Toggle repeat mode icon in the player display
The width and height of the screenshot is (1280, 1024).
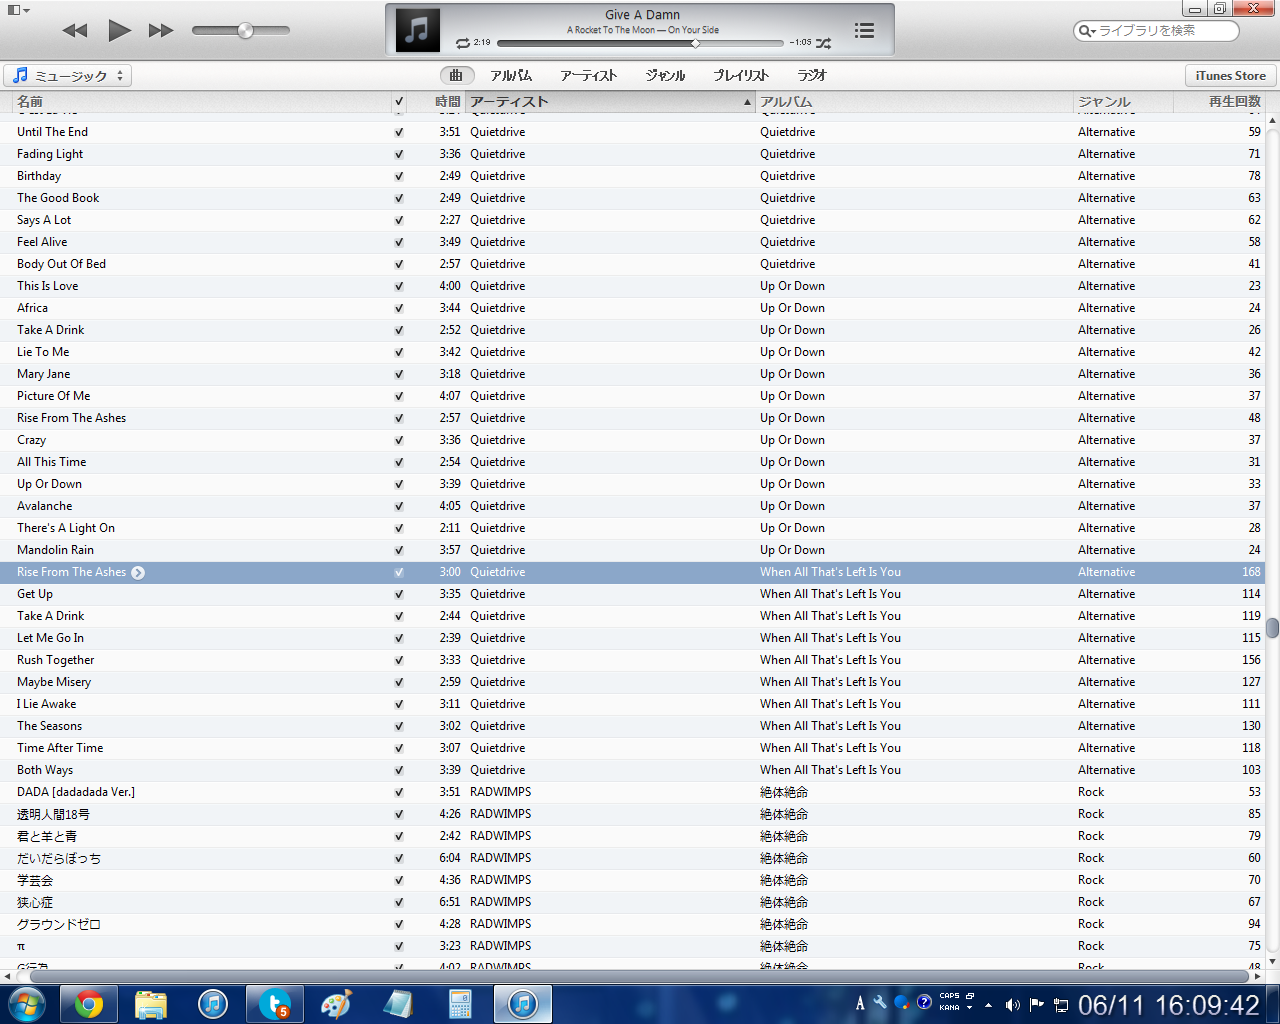coord(462,43)
